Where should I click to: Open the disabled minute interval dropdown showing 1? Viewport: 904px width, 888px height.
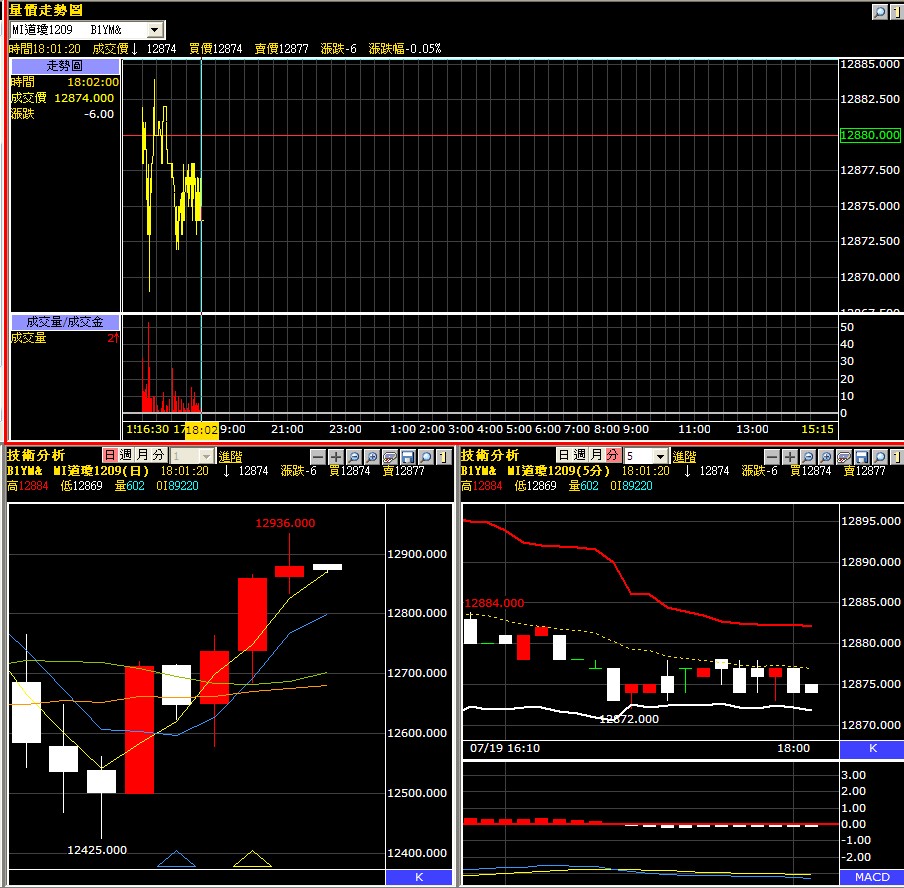pos(206,456)
